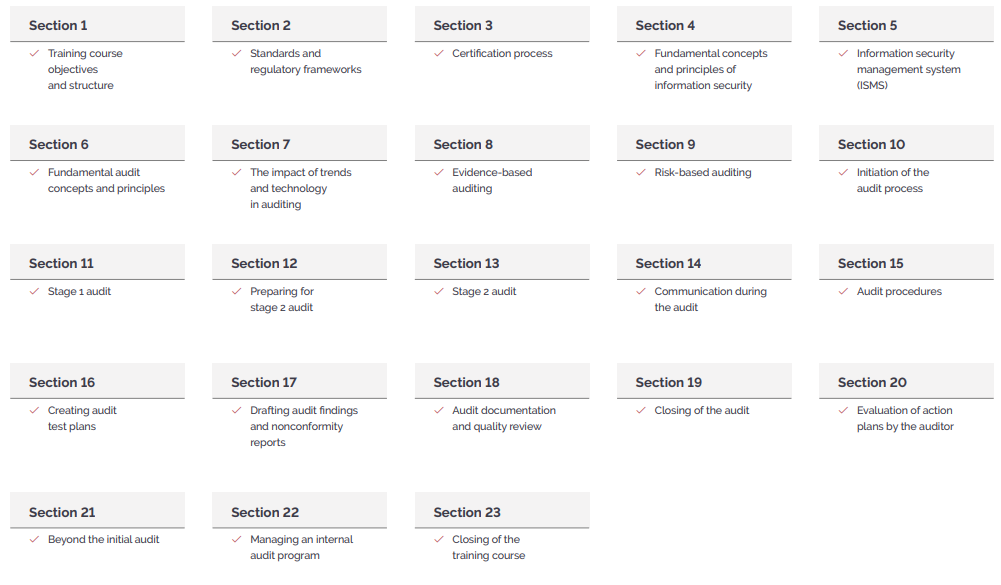Click Standards and regulatory frameworks text
The height and width of the screenshot is (585, 1001).
pyautogui.click(x=306, y=61)
